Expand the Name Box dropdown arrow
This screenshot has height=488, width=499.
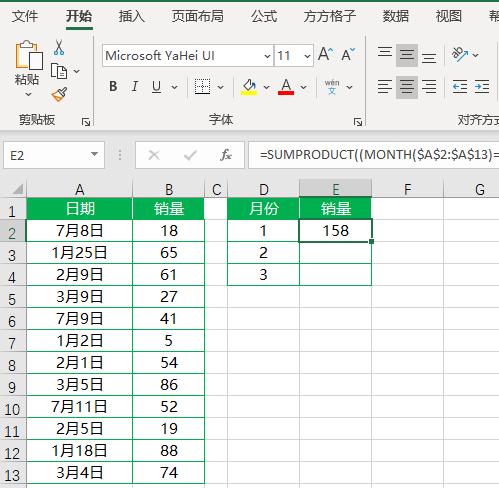(x=94, y=154)
